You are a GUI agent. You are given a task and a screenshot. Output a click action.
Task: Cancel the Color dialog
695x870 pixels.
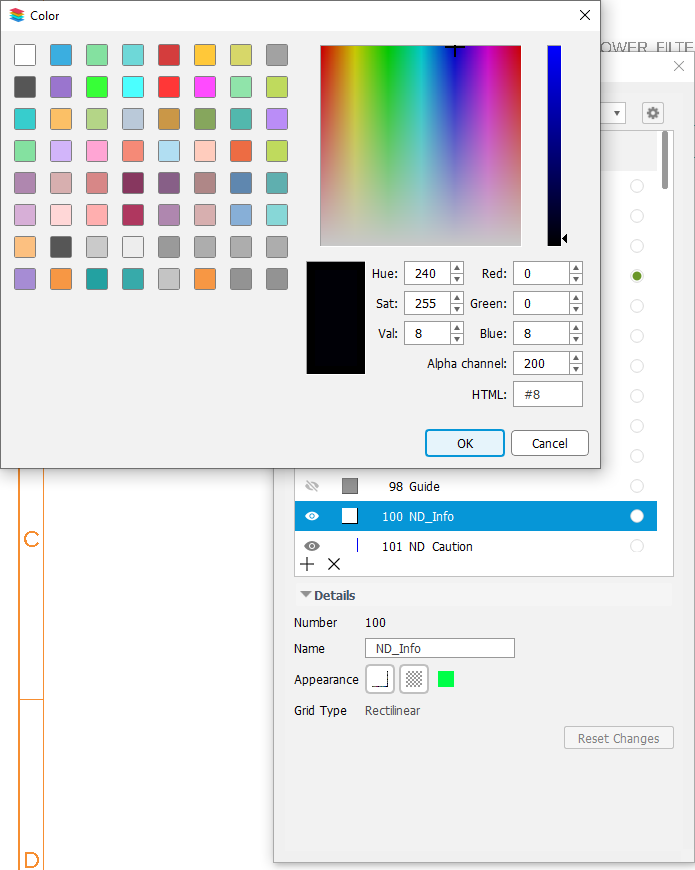point(549,443)
